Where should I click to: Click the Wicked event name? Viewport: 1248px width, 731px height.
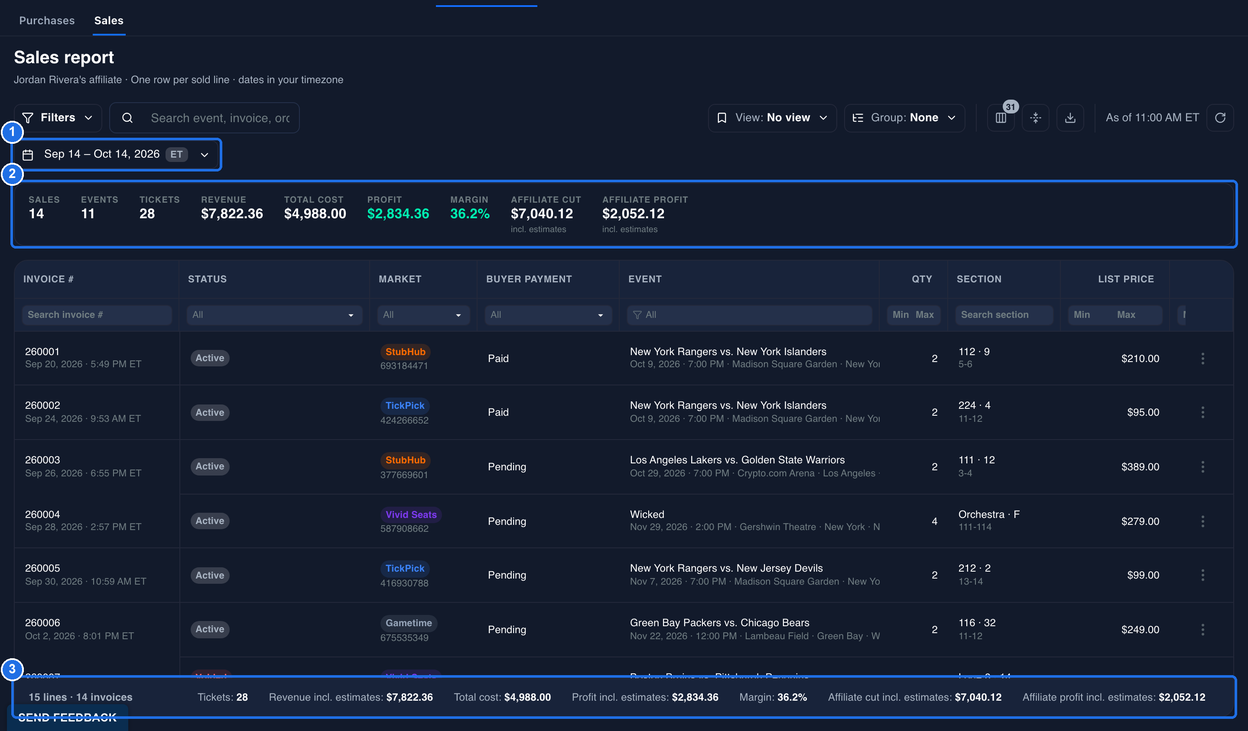click(647, 515)
